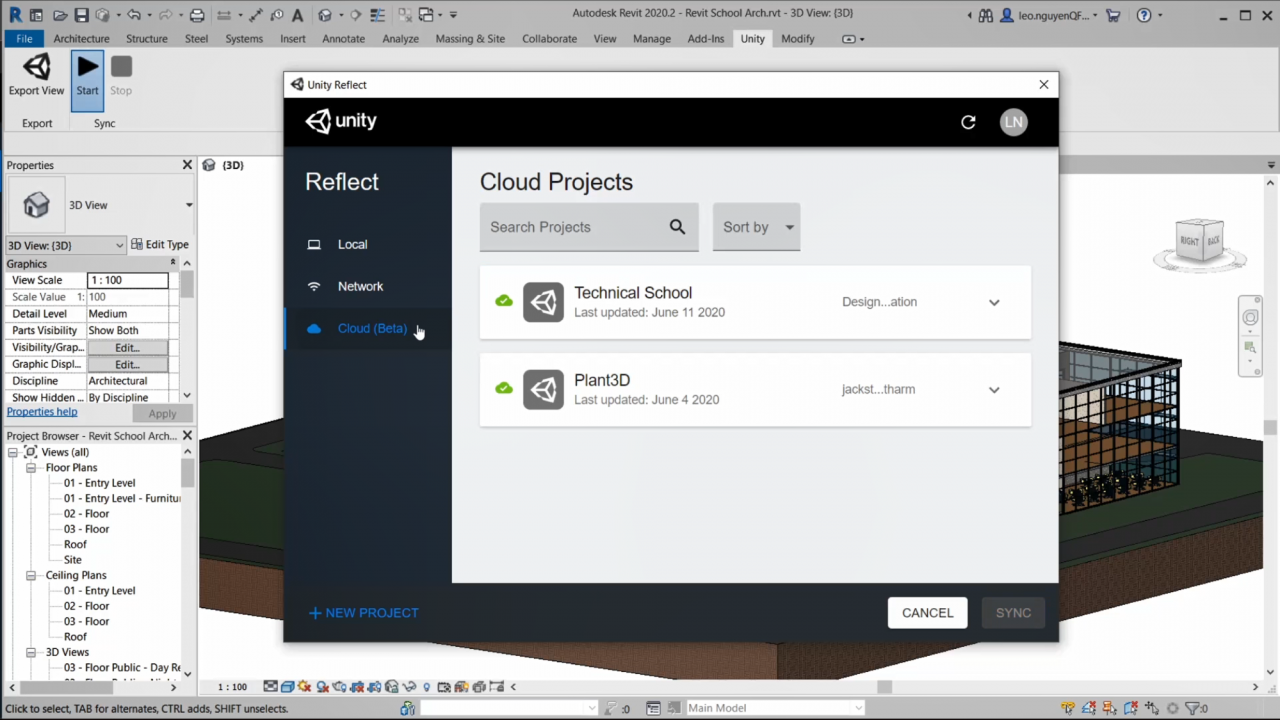Image resolution: width=1280 pixels, height=720 pixels.
Task: Click the Stop sync ribbon button
Action: click(121, 77)
